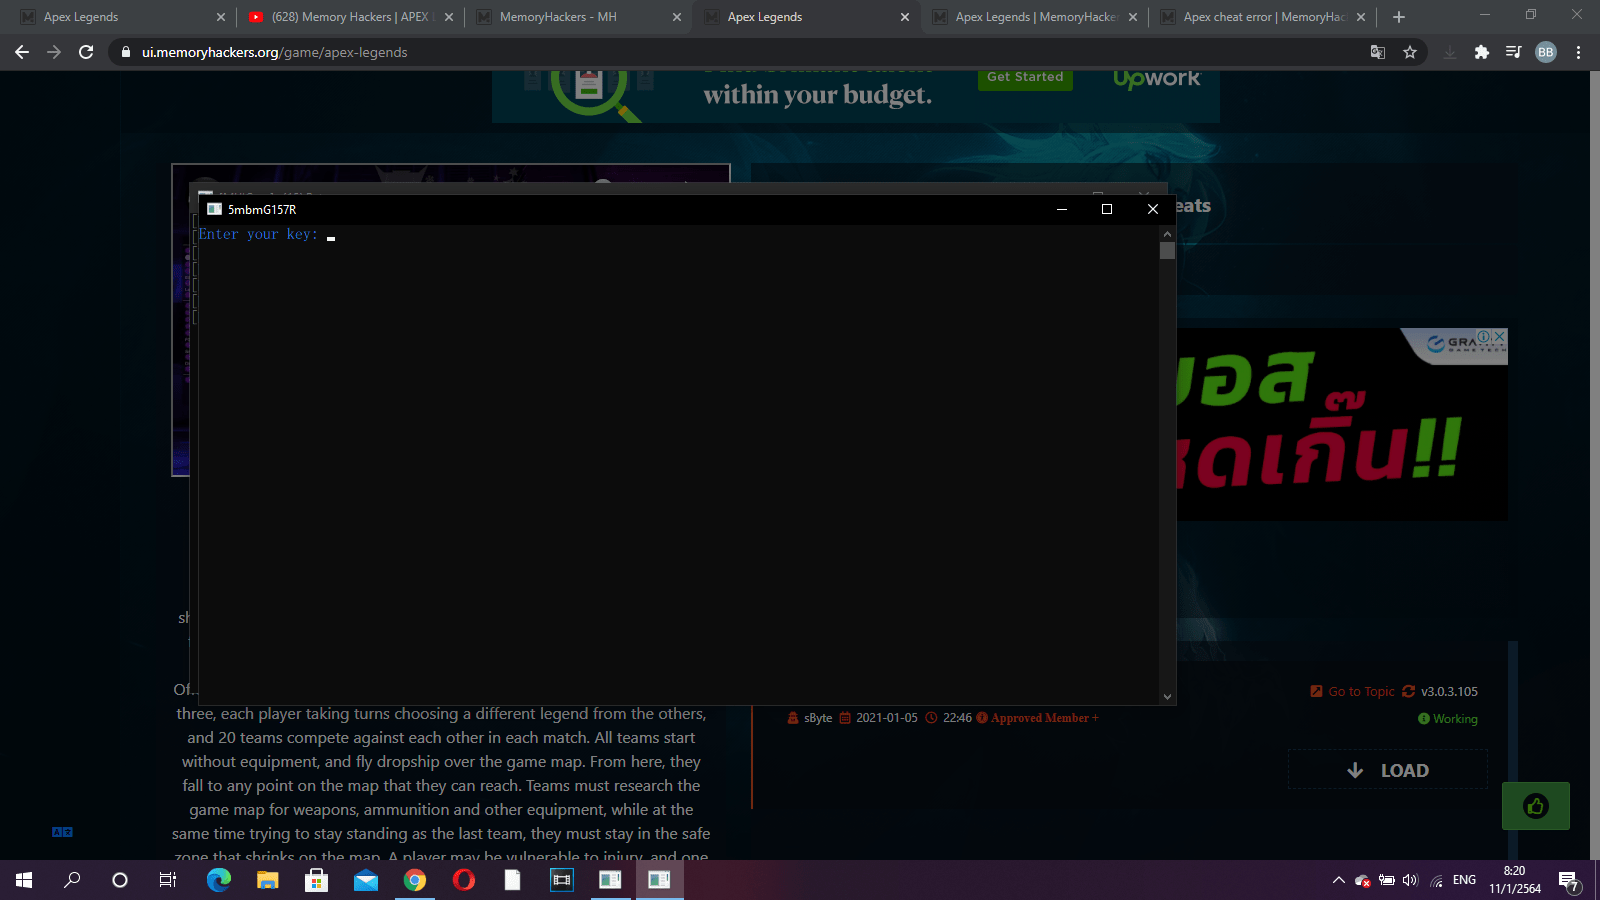
Task: Open Microsoft Store from the taskbar
Action: [x=316, y=880]
